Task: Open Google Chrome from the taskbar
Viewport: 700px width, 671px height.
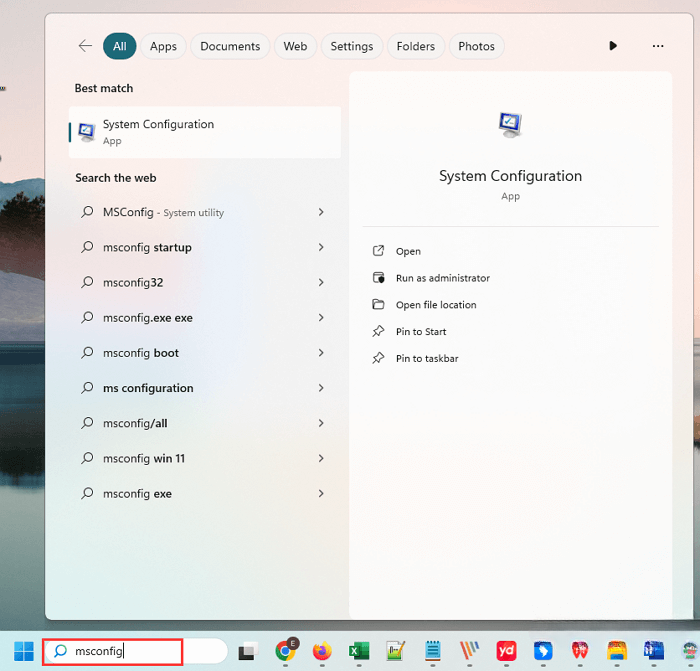Action: 286,650
